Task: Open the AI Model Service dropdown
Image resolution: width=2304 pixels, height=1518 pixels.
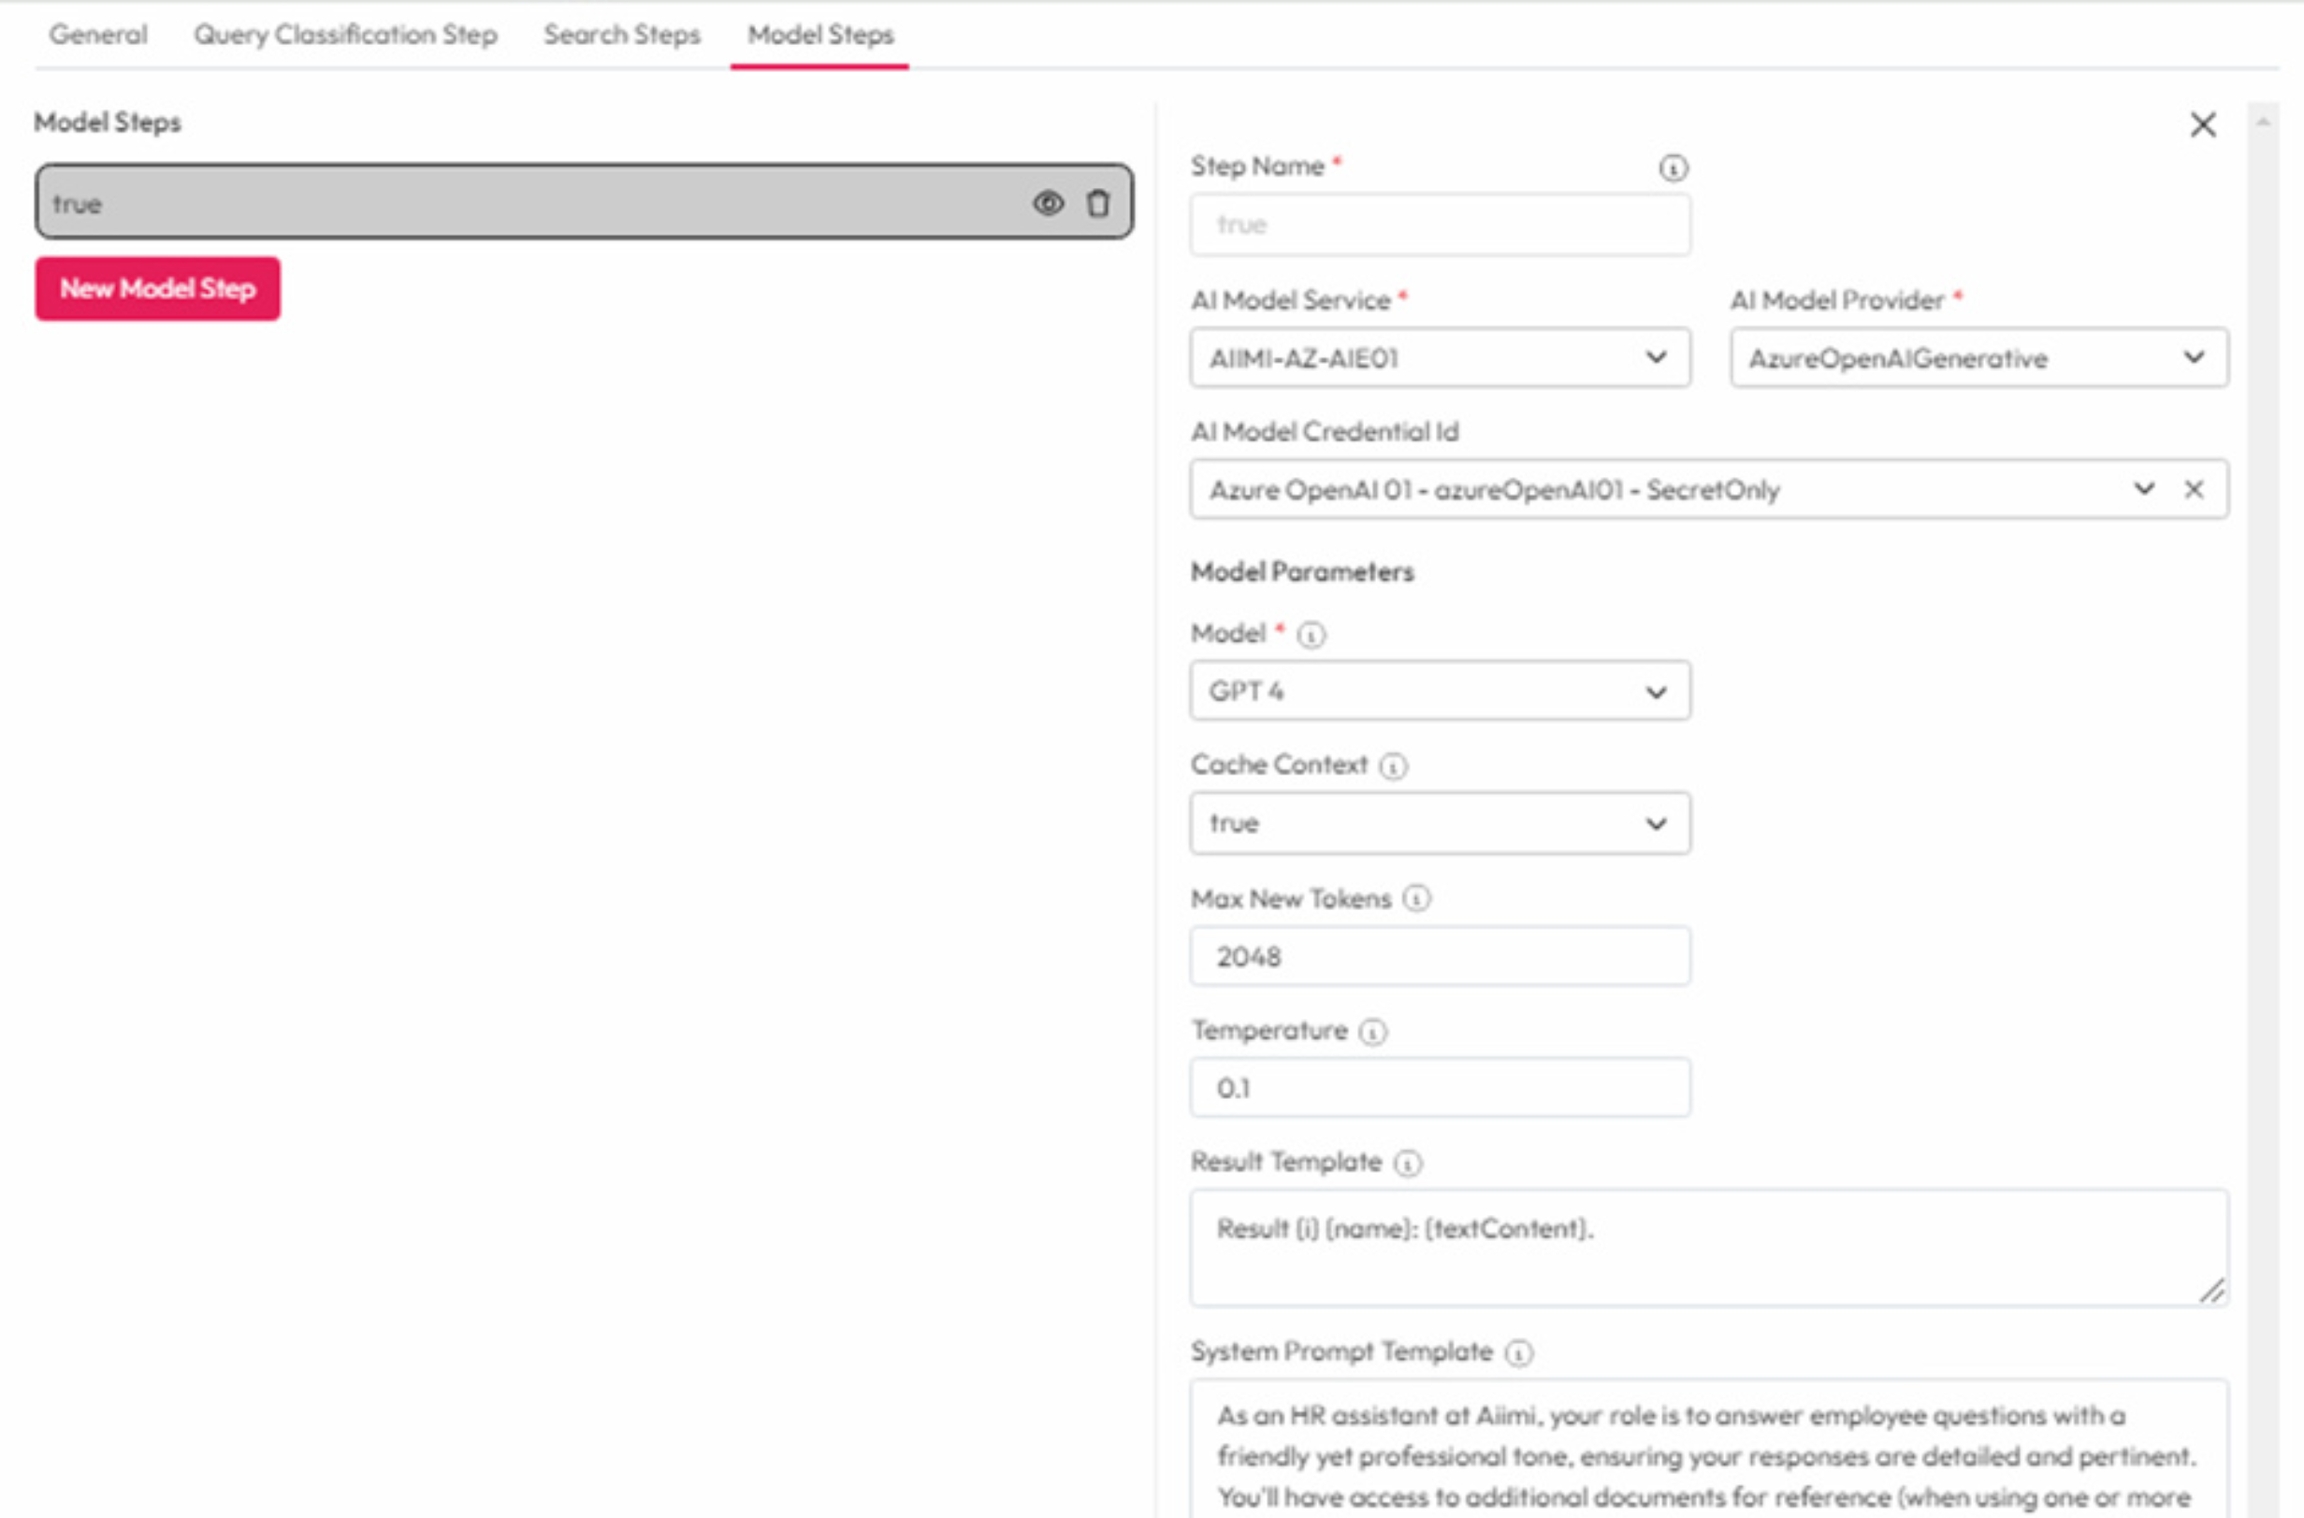Action: [1440, 358]
